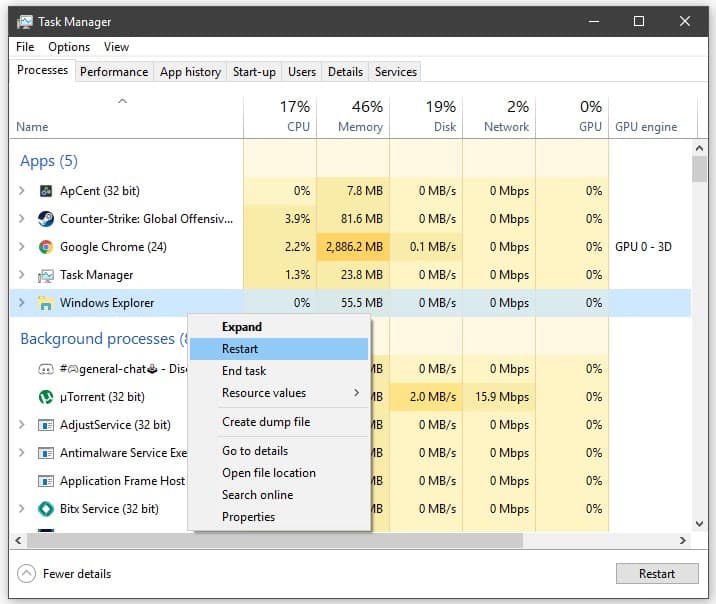Click Chrome's 2,886.2 MB memory value
The height and width of the screenshot is (604, 716).
[354, 247]
